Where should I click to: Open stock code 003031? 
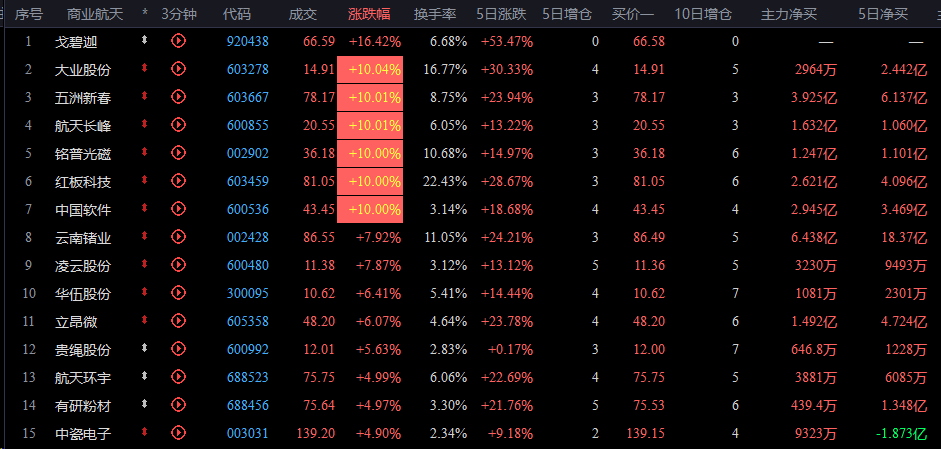pos(248,433)
